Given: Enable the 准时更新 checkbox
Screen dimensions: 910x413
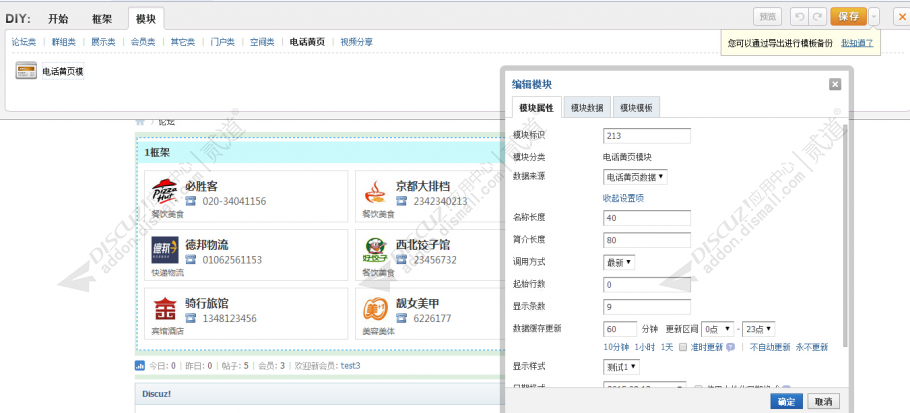Looking at the screenshot, I should point(683,347).
